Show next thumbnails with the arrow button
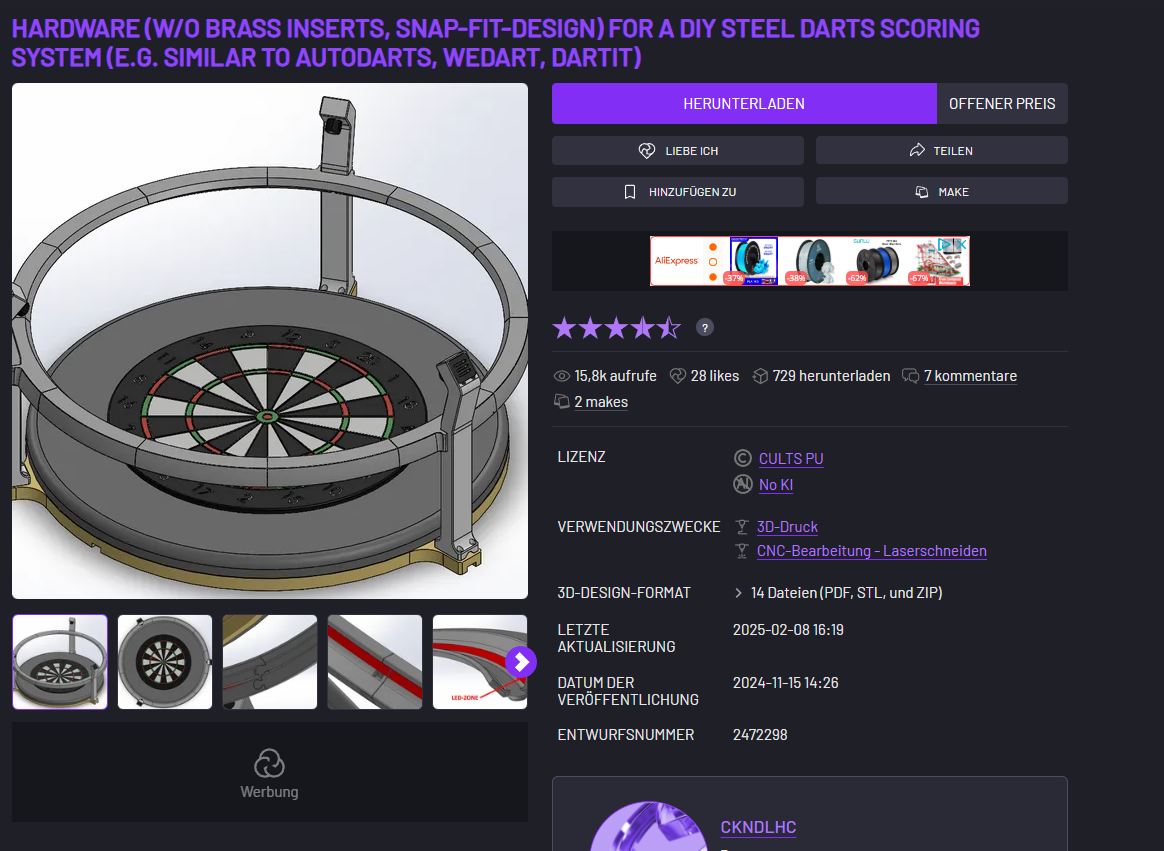The image size is (1164, 851). pos(521,662)
